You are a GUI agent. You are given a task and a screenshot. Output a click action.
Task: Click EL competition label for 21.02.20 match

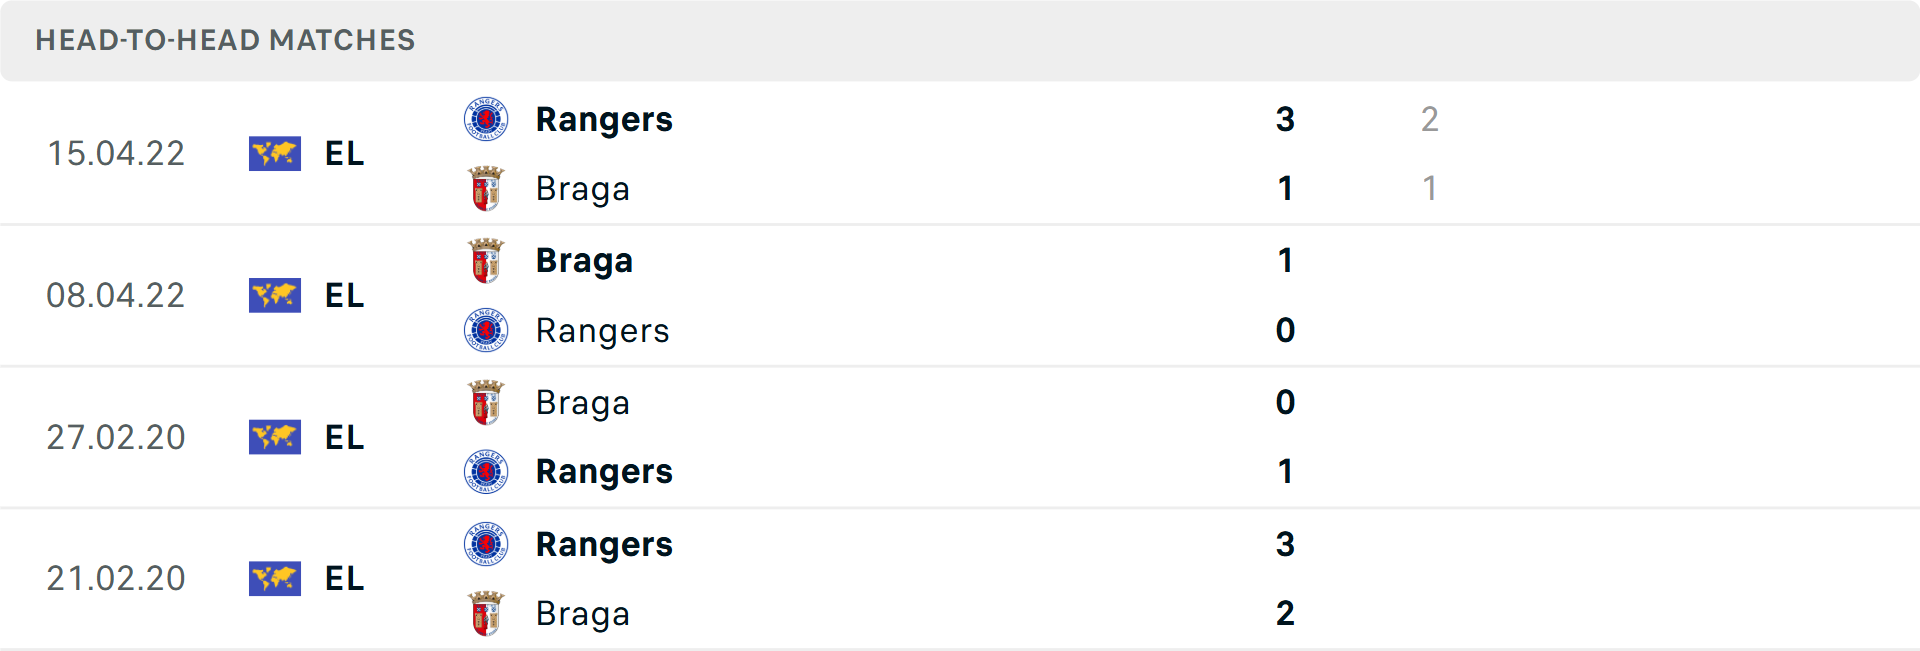pyautogui.click(x=344, y=579)
